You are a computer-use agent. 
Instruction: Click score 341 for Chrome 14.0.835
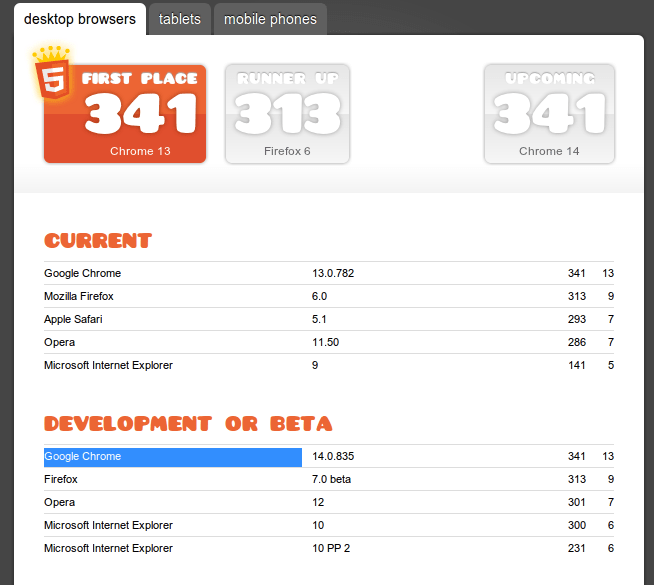point(576,456)
